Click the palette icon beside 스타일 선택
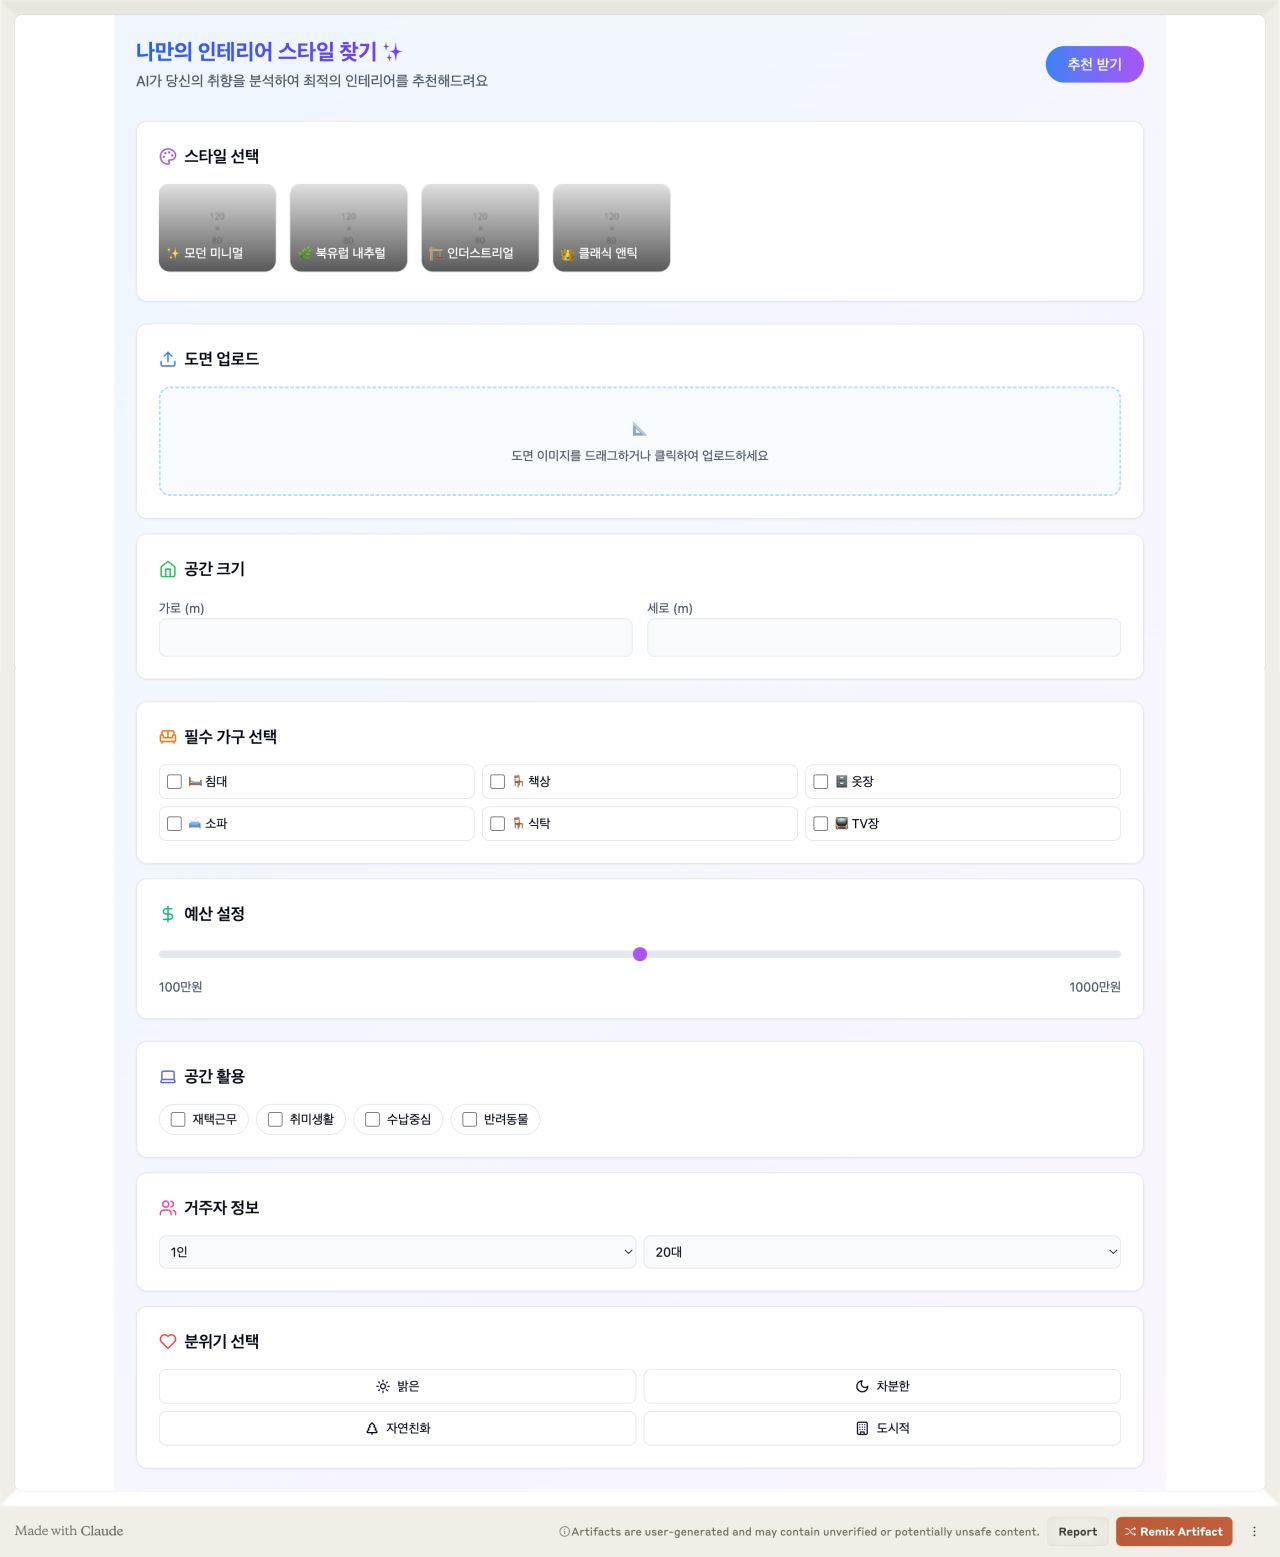This screenshot has height=1557, width=1280. tap(168, 157)
